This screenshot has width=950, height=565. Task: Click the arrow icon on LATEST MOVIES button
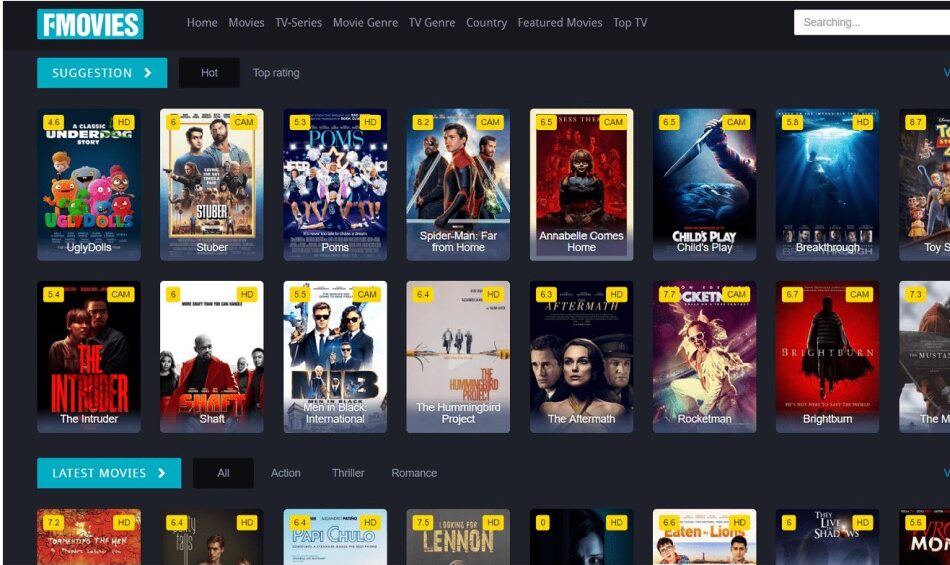pos(161,473)
